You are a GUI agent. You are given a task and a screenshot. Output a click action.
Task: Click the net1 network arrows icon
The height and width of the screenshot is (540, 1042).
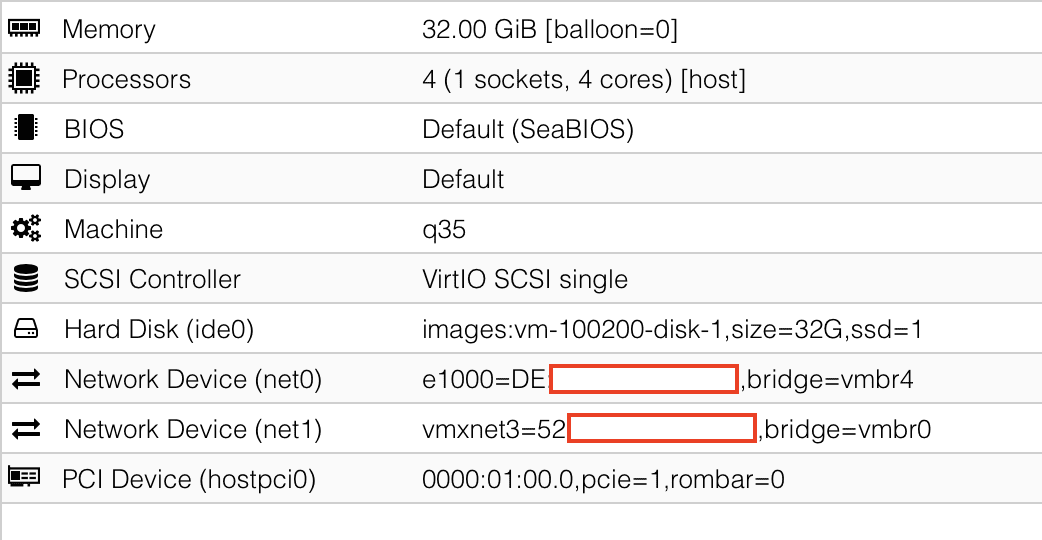tap(25, 429)
